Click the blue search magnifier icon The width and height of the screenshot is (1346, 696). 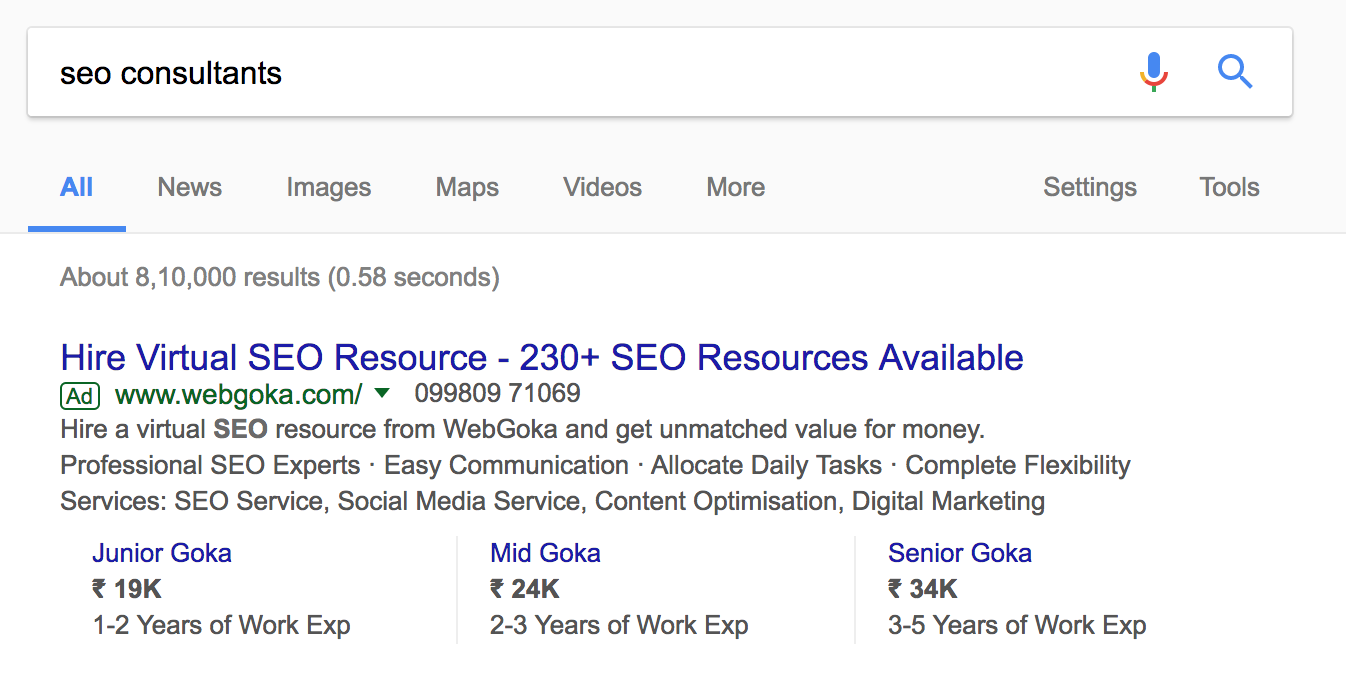click(1235, 72)
